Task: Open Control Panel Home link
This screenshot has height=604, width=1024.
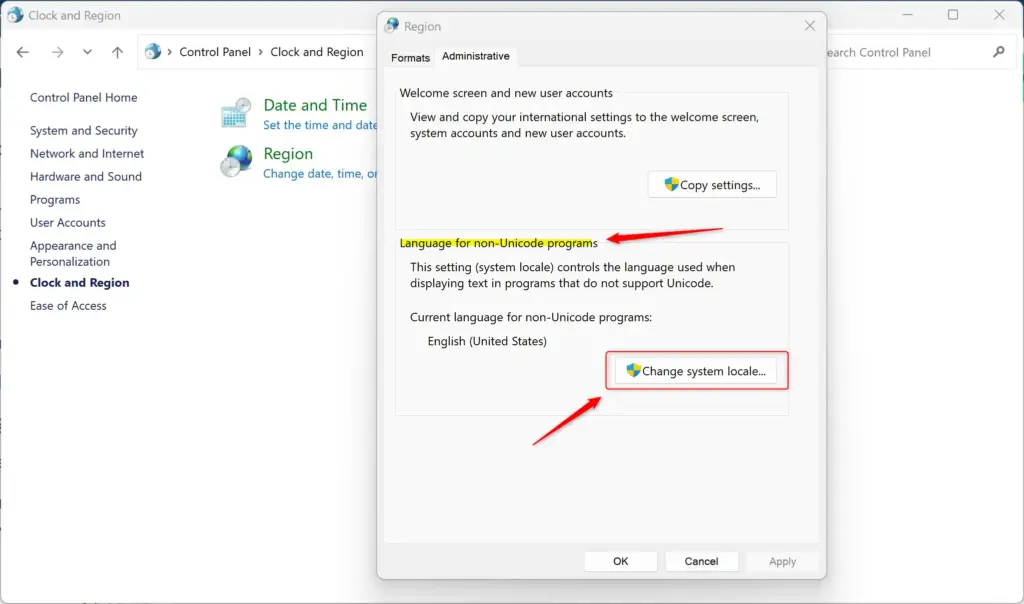Action: click(x=84, y=97)
